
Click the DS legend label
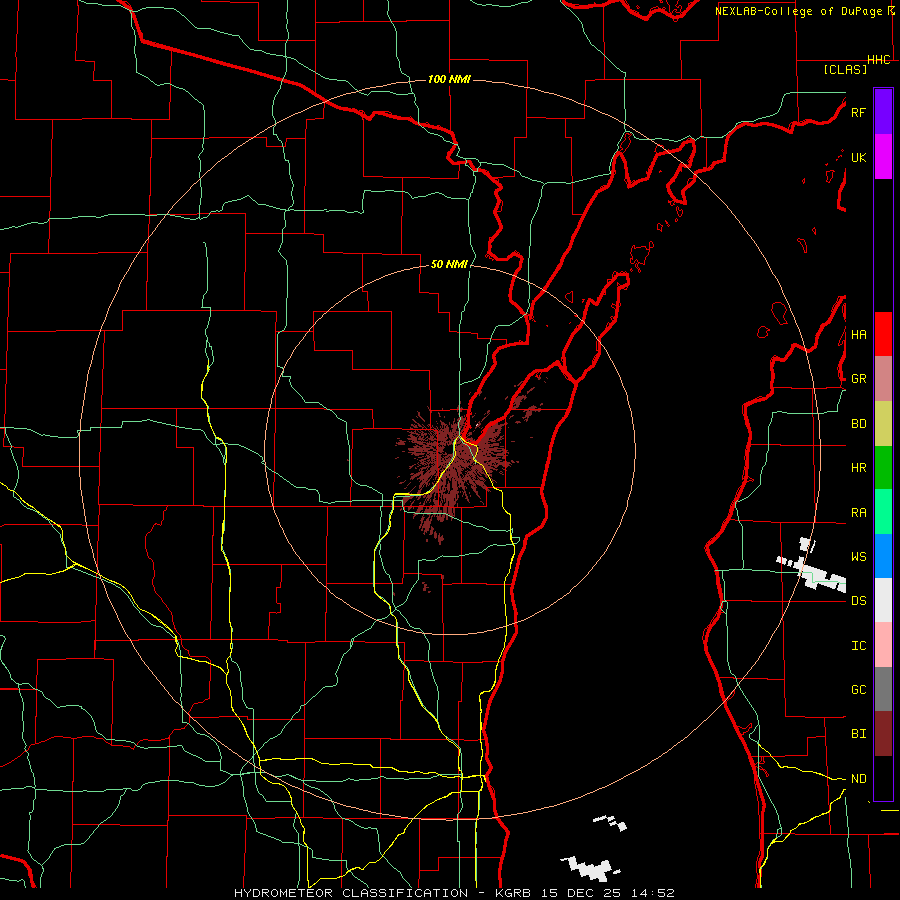point(858,601)
